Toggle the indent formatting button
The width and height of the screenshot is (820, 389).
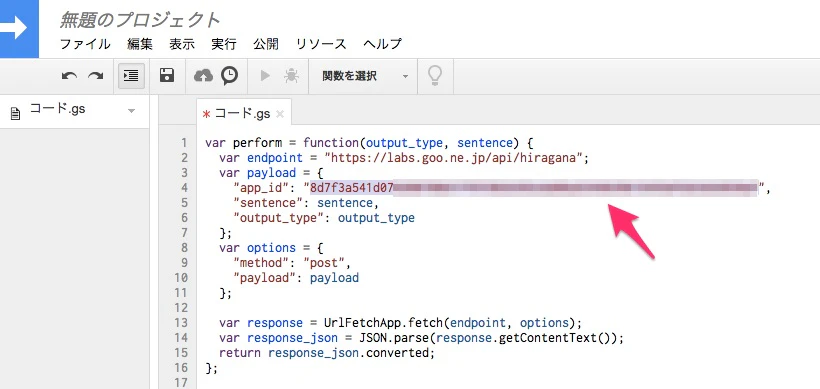[131, 76]
